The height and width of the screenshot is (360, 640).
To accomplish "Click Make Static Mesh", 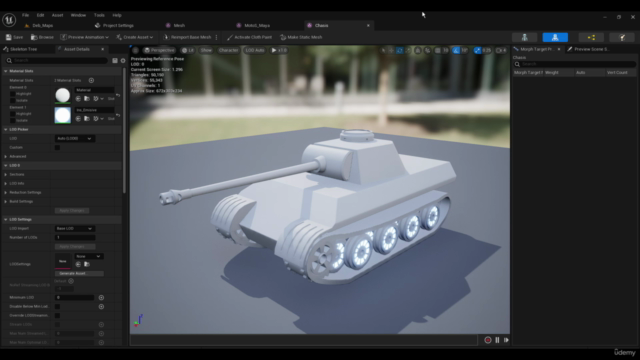I will (301, 37).
